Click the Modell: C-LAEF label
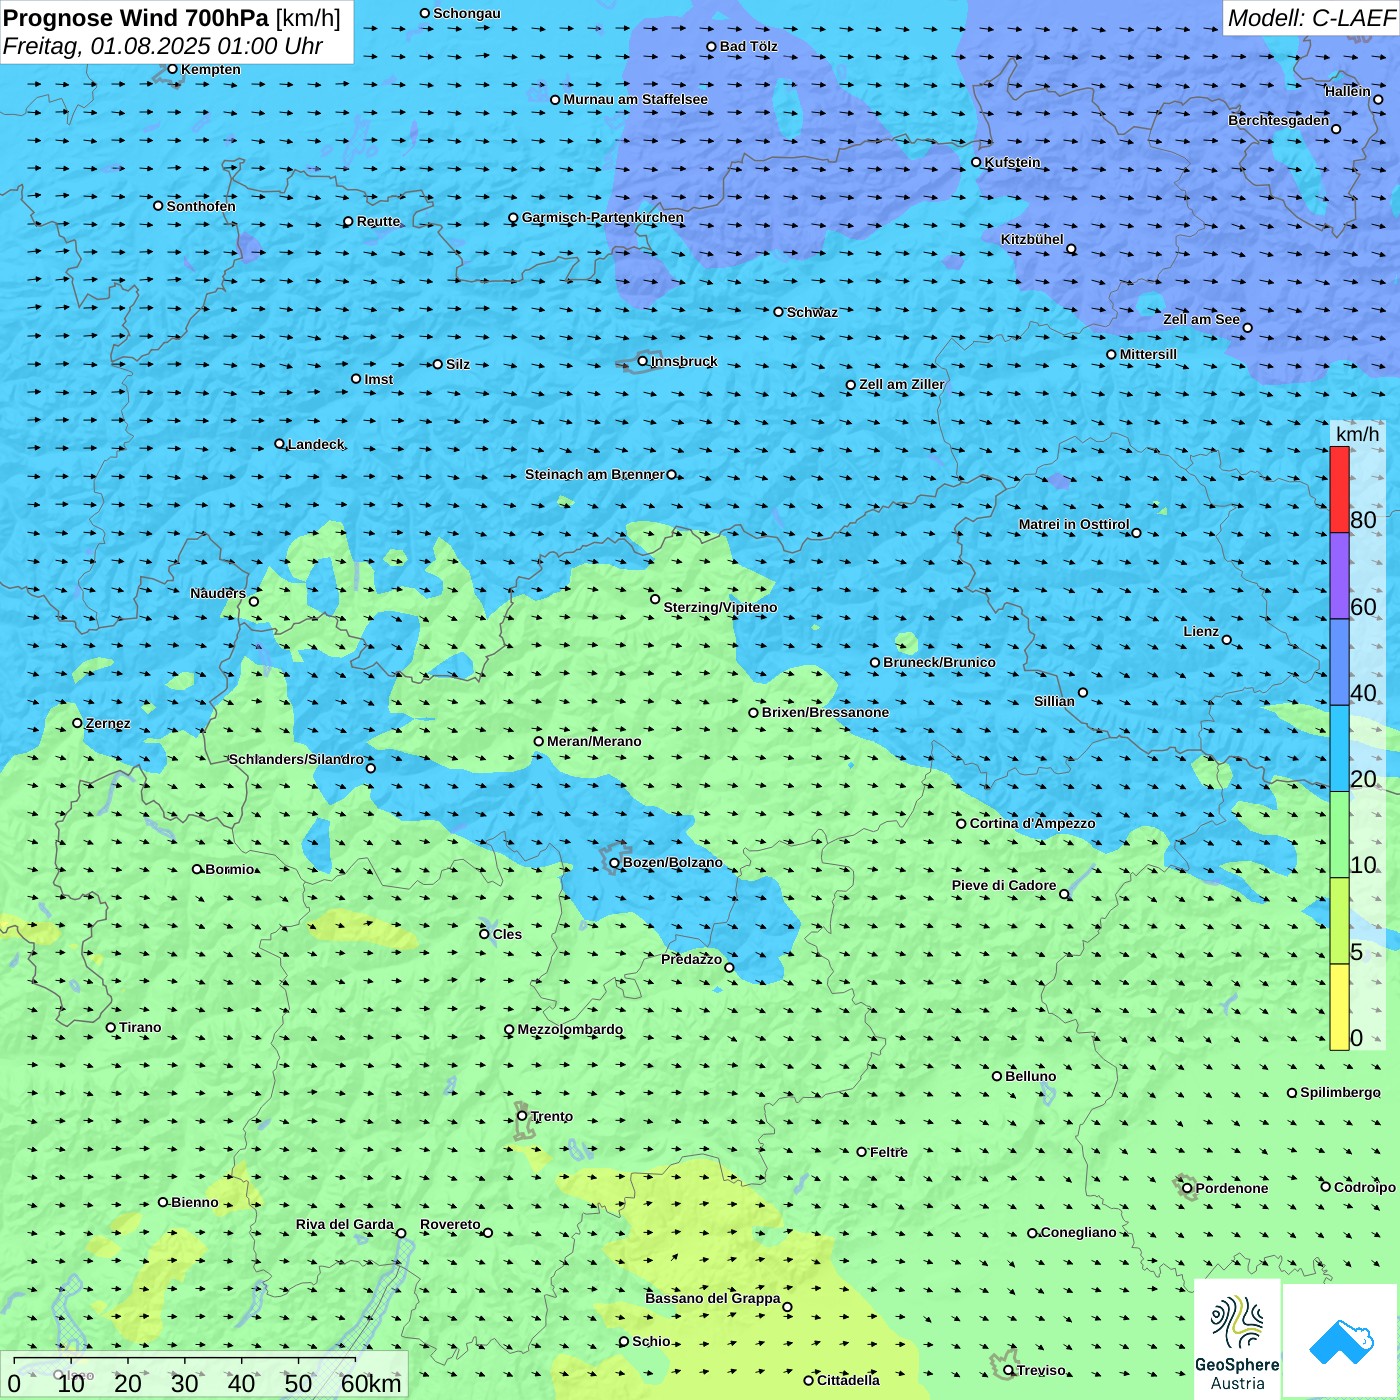The width and height of the screenshot is (1400, 1400). point(1311,18)
